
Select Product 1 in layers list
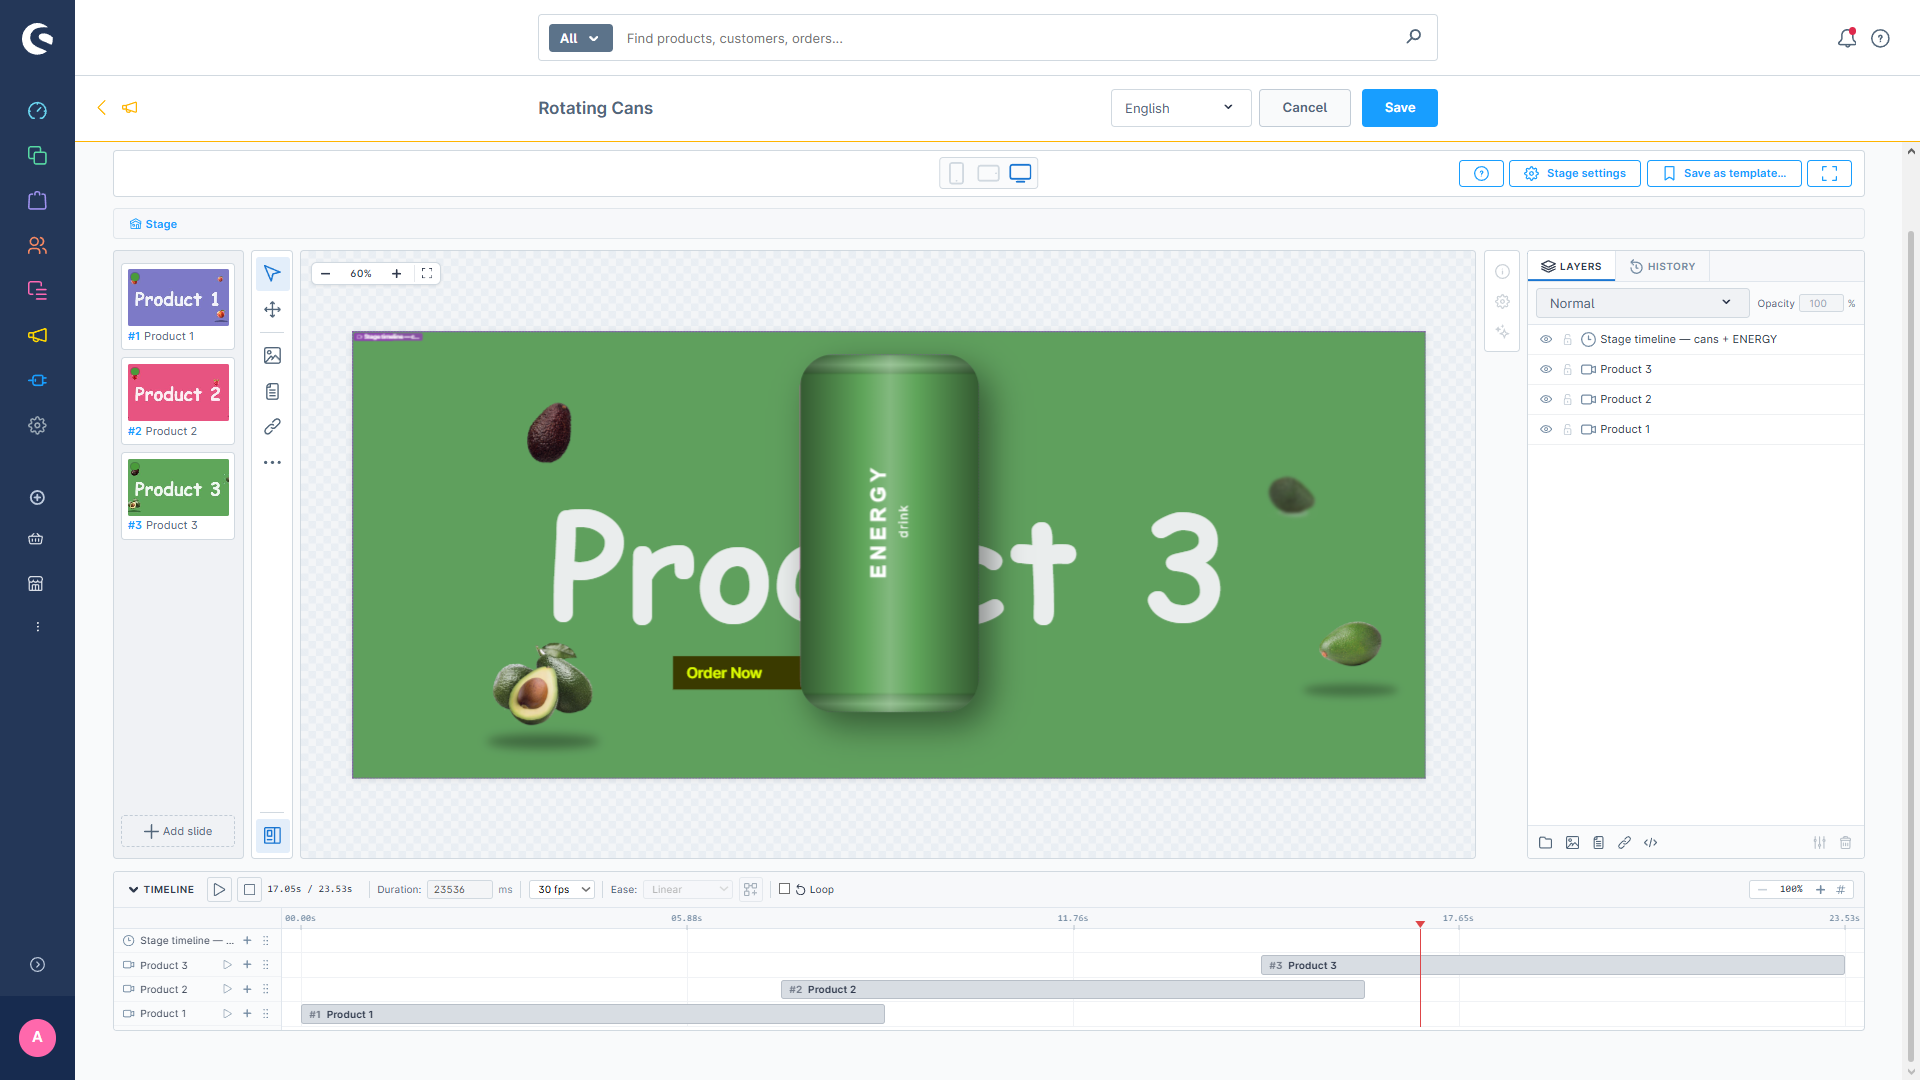click(1695, 430)
